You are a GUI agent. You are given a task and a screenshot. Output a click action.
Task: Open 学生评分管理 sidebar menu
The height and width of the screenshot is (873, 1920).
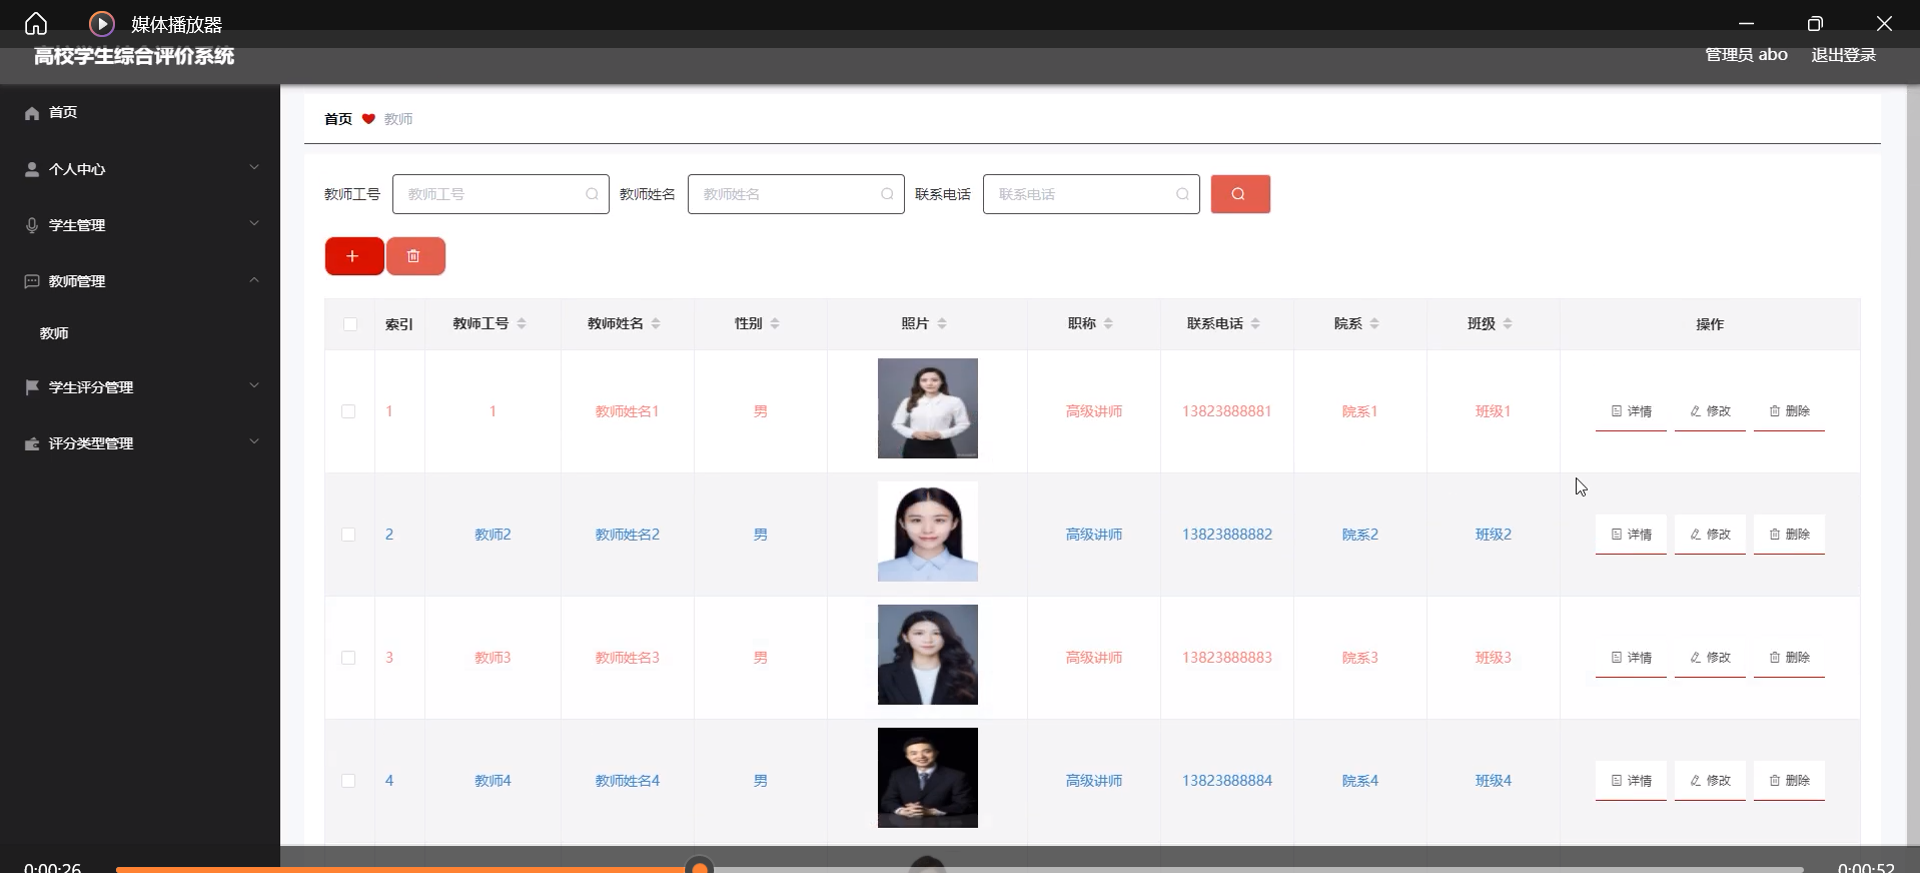click(140, 387)
